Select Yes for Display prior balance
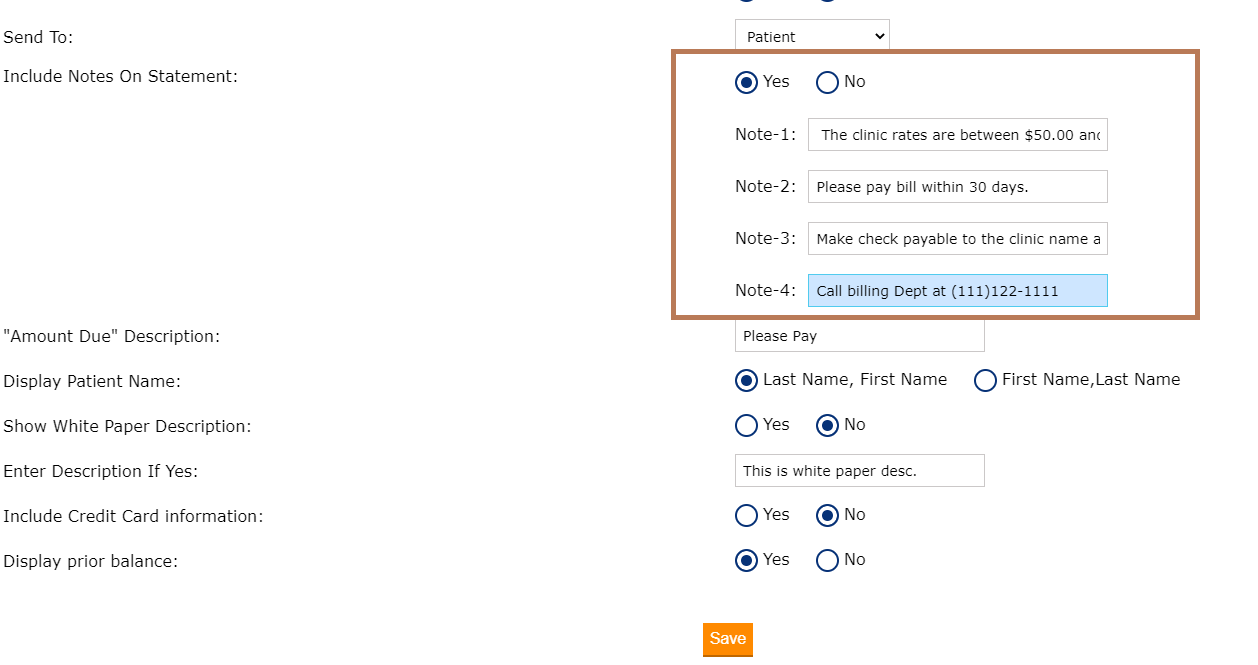This screenshot has width=1258, height=665. 746,560
